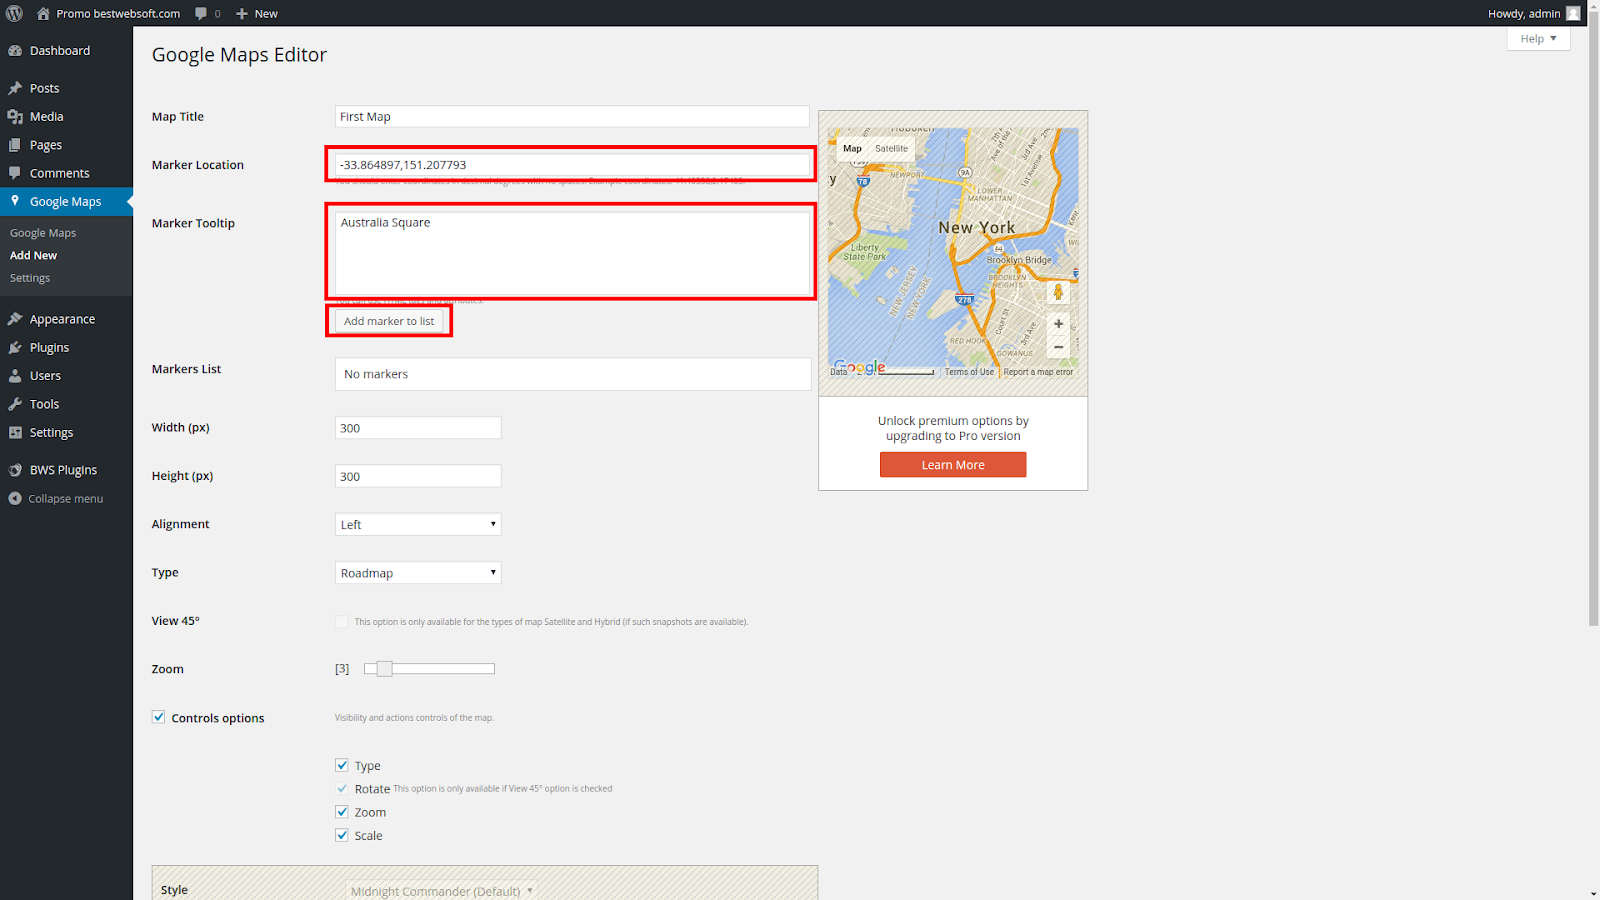
Task: Click the Marker Tooltip text area
Action: pyautogui.click(x=572, y=253)
